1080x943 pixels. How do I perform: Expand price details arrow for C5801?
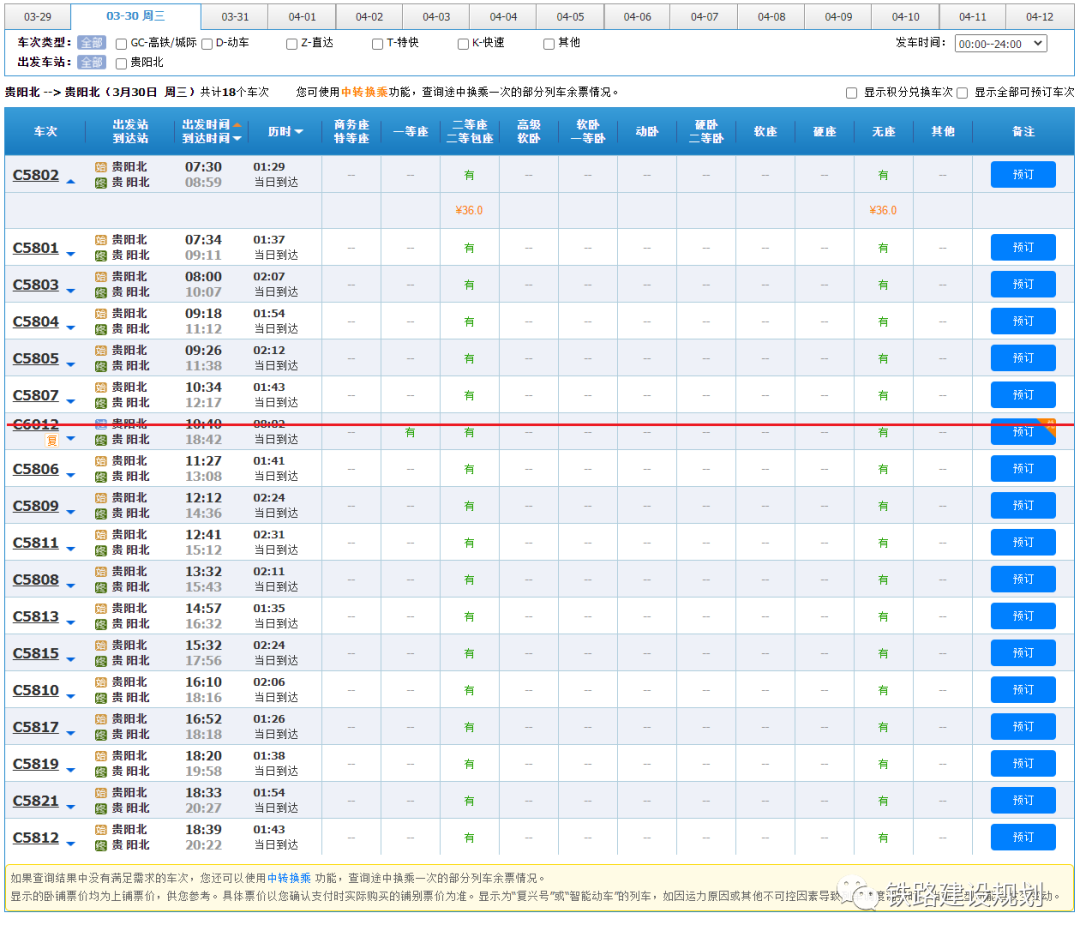click(x=70, y=254)
